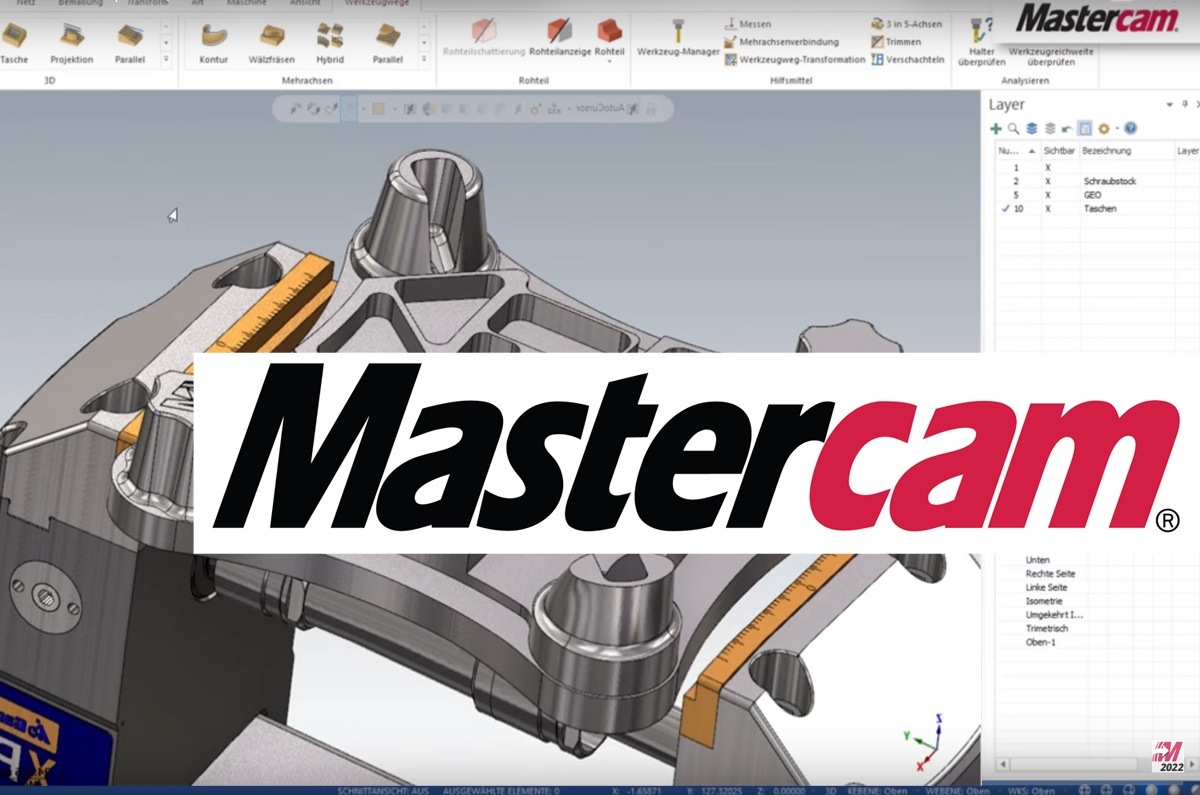Select the Oben-1 plane
This screenshot has height=795, width=1200.
tap(1040, 642)
